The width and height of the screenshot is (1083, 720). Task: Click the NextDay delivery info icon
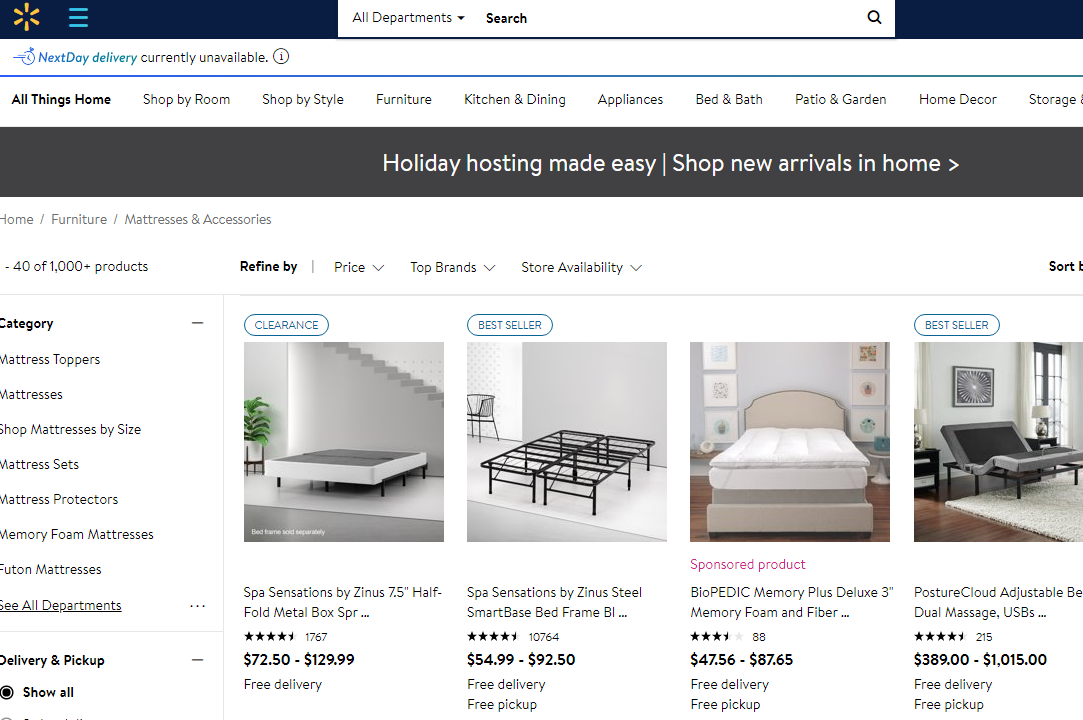click(x=281, y=57)
